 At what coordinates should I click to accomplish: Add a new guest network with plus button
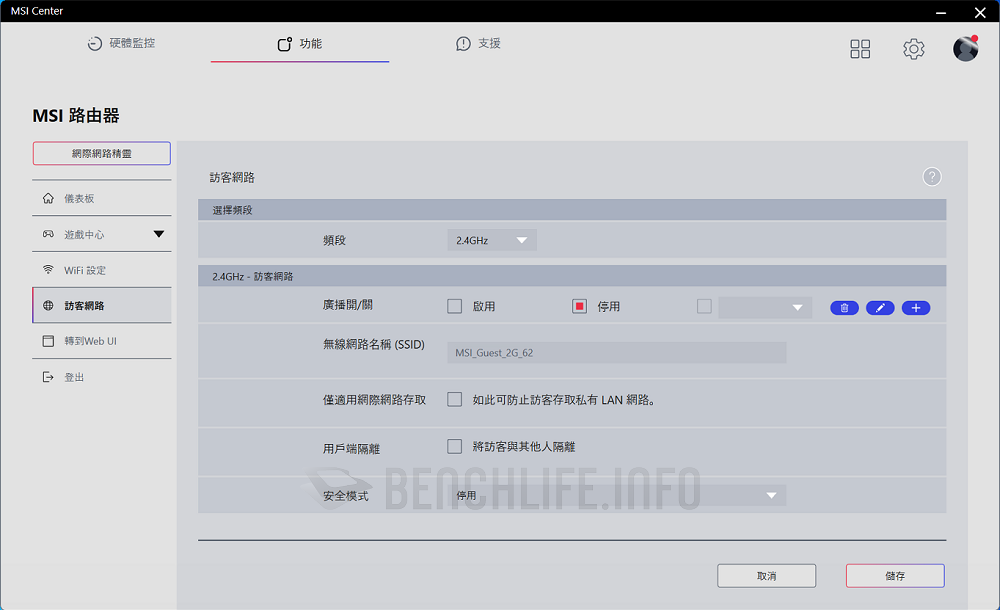click(915, 307)
